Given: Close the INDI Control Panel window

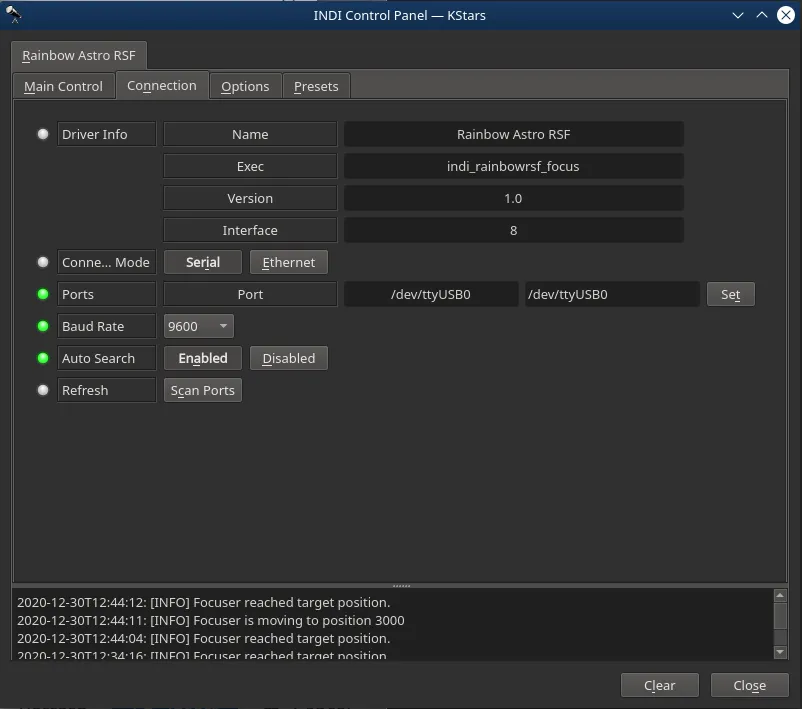Looking at the screenshot, I should click(x=786, y=15).
